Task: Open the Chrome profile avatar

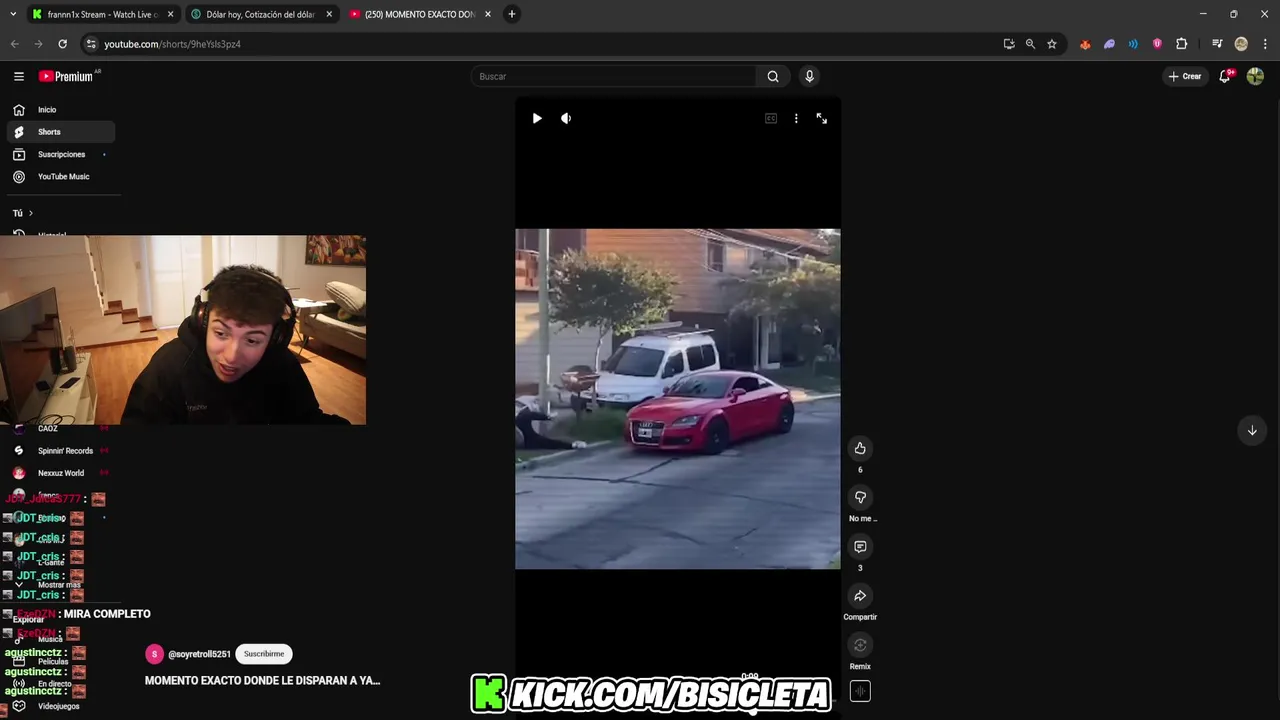Action: pos(1241,44)
